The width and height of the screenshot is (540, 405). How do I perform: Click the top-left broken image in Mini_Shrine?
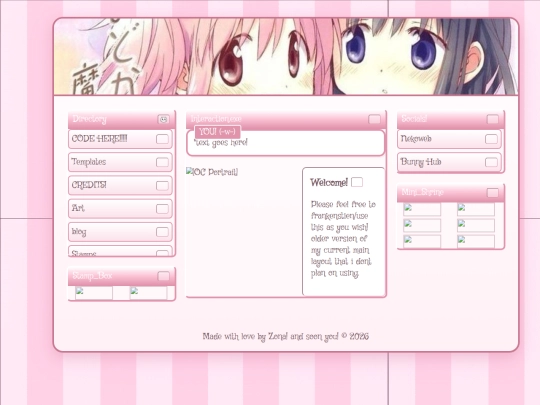[x=422, y=209]
